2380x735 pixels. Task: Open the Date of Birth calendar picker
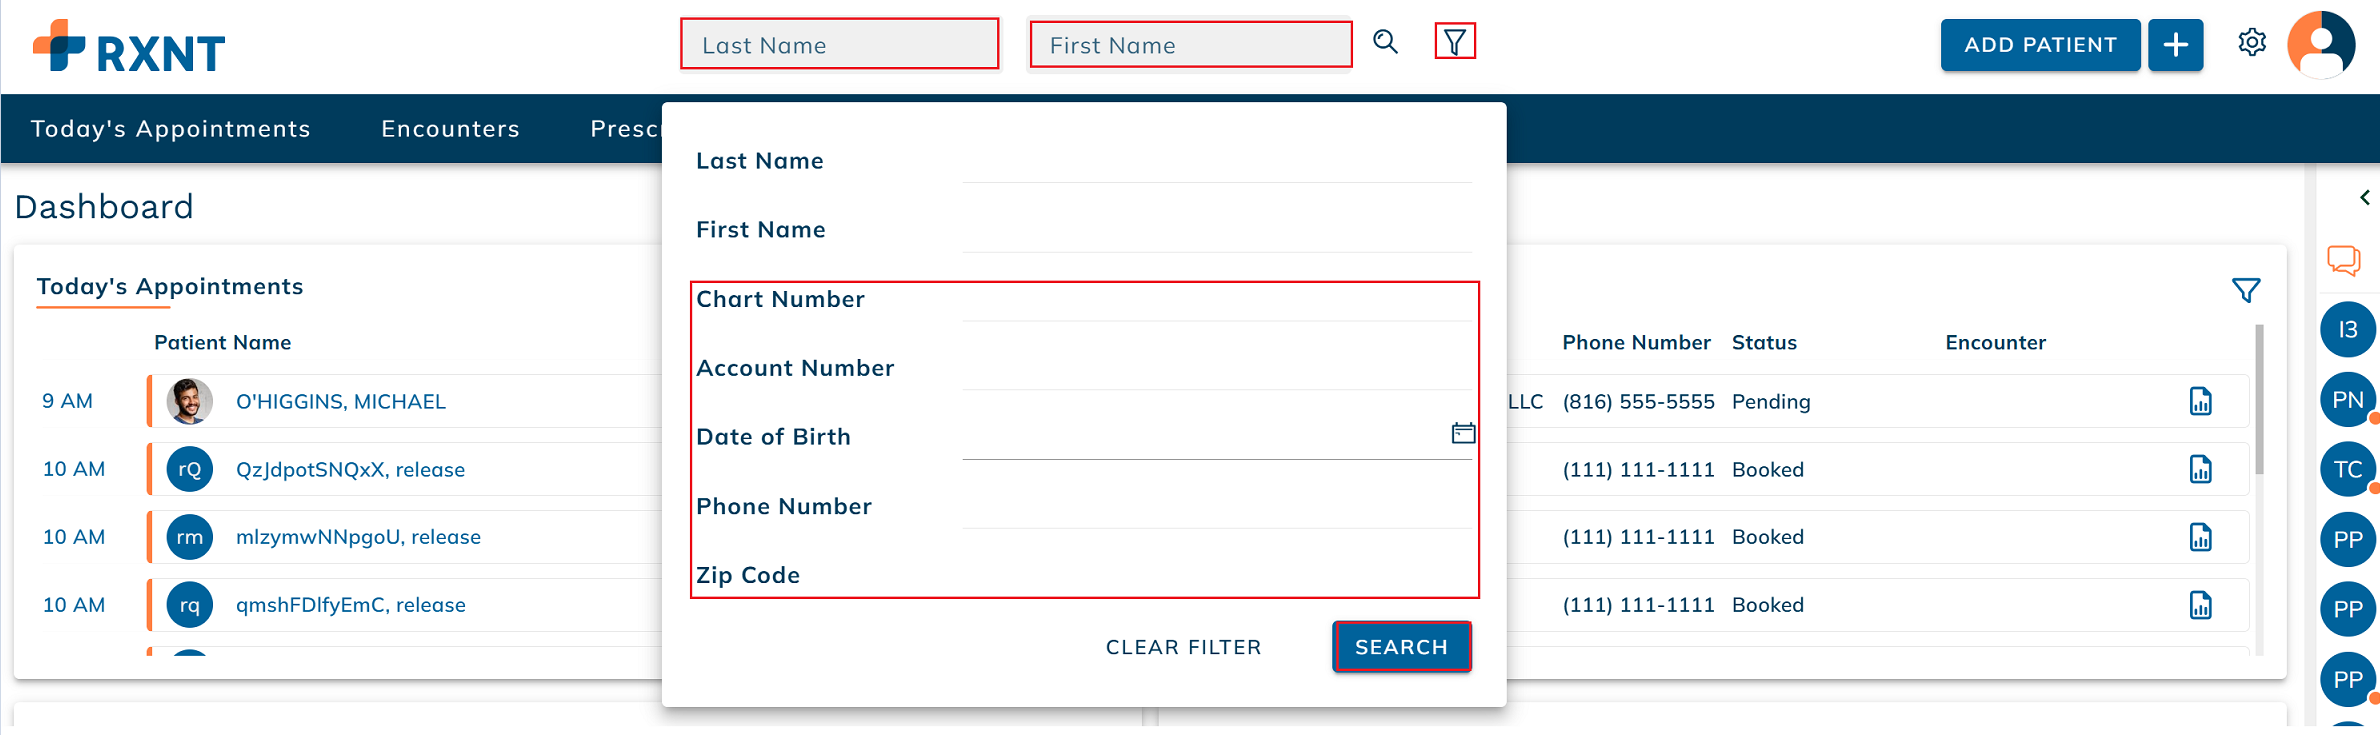pos(1463,433)
